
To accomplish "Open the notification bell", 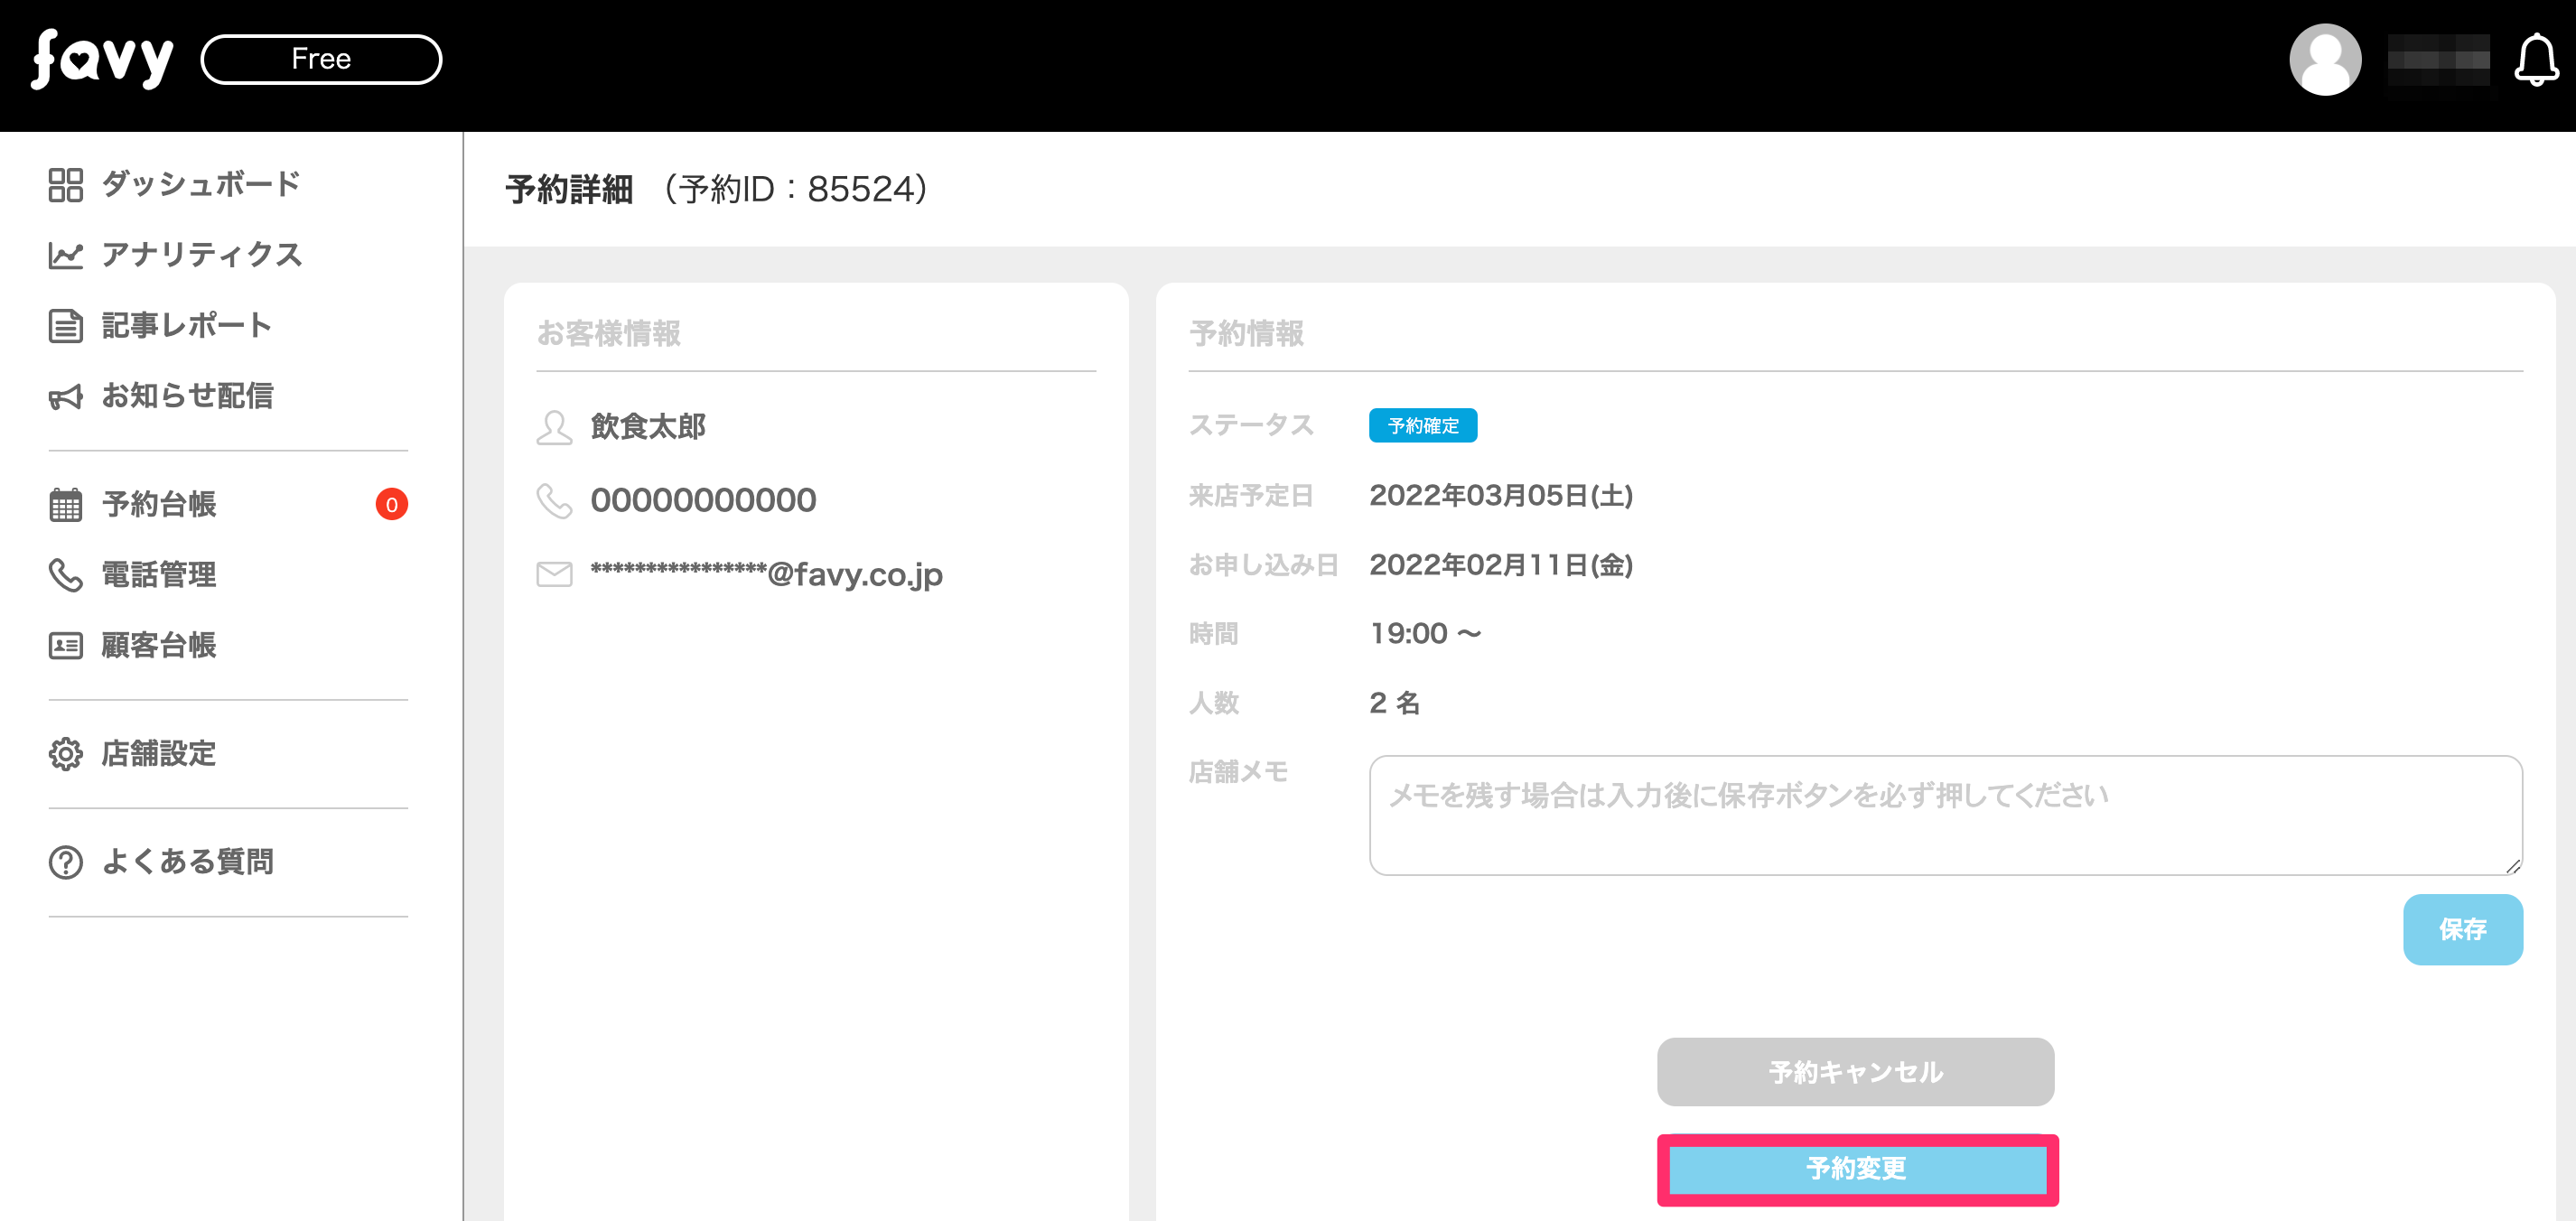I will pos(2535,60).
